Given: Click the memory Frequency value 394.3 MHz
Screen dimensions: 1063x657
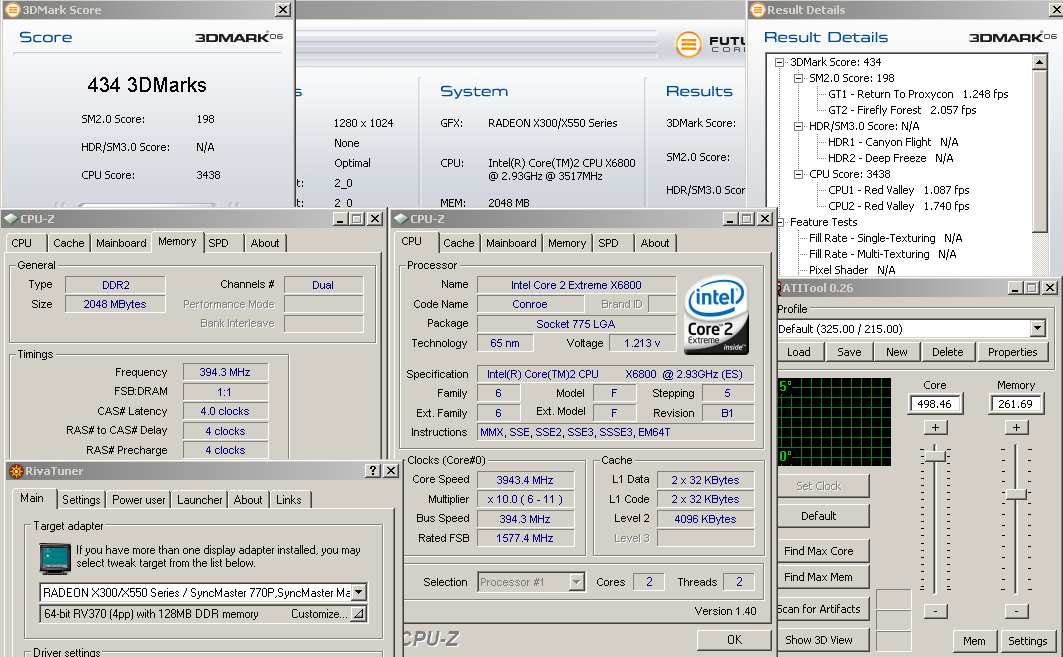Looking at the screenshot, I should click(x=225, y=372).
